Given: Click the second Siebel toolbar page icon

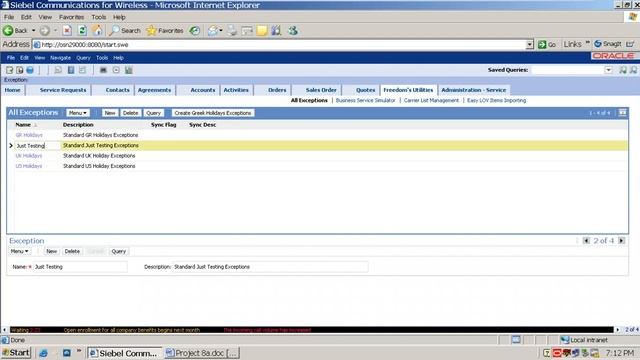Looking at the screenshot, I should click(x=20, y=70).
